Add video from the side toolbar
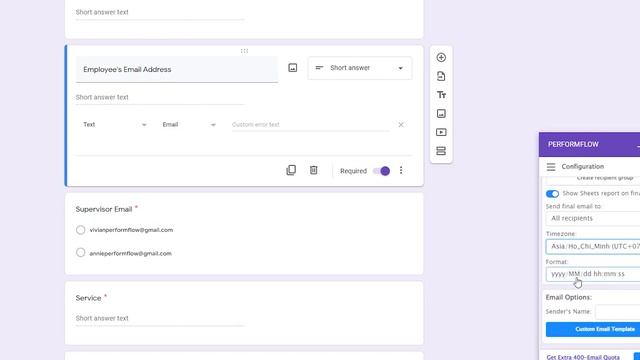Screen dimensions: 640x360 click(441, 132)
